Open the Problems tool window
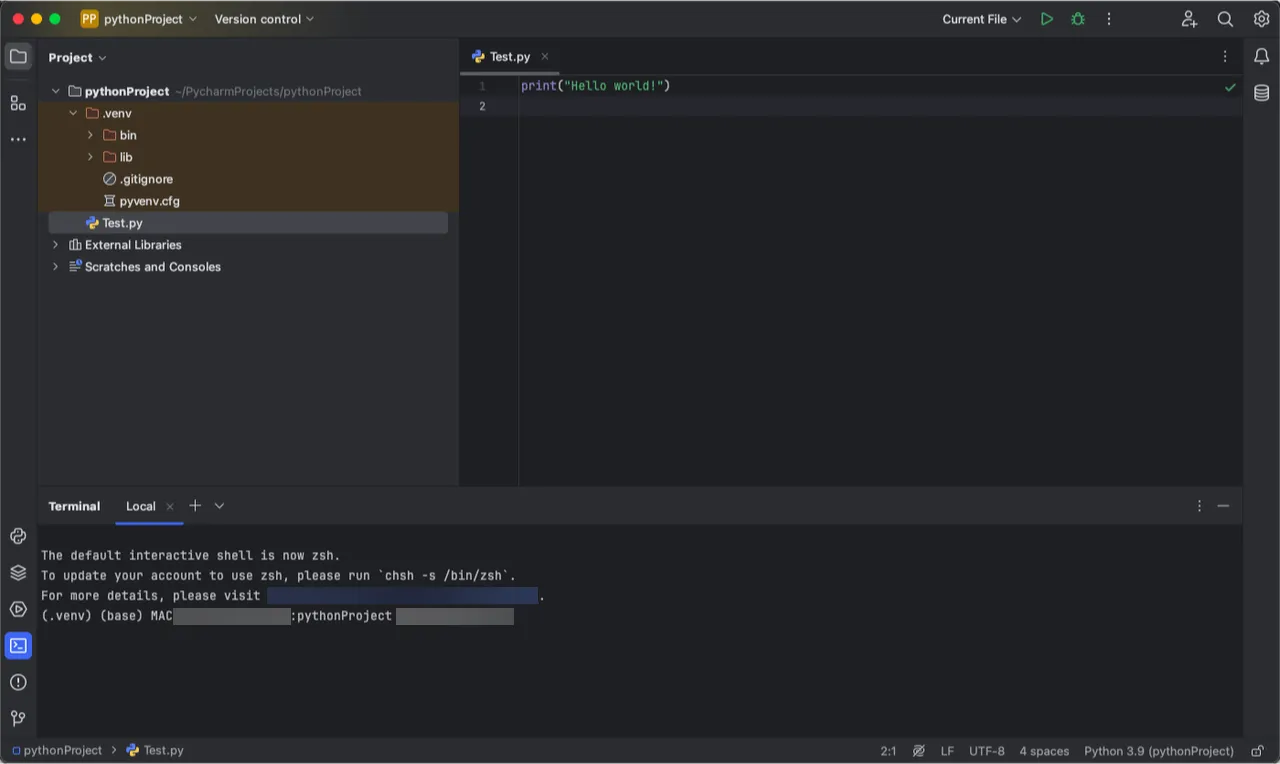This screenshot has width=1280, height=764. coord(18,682)
